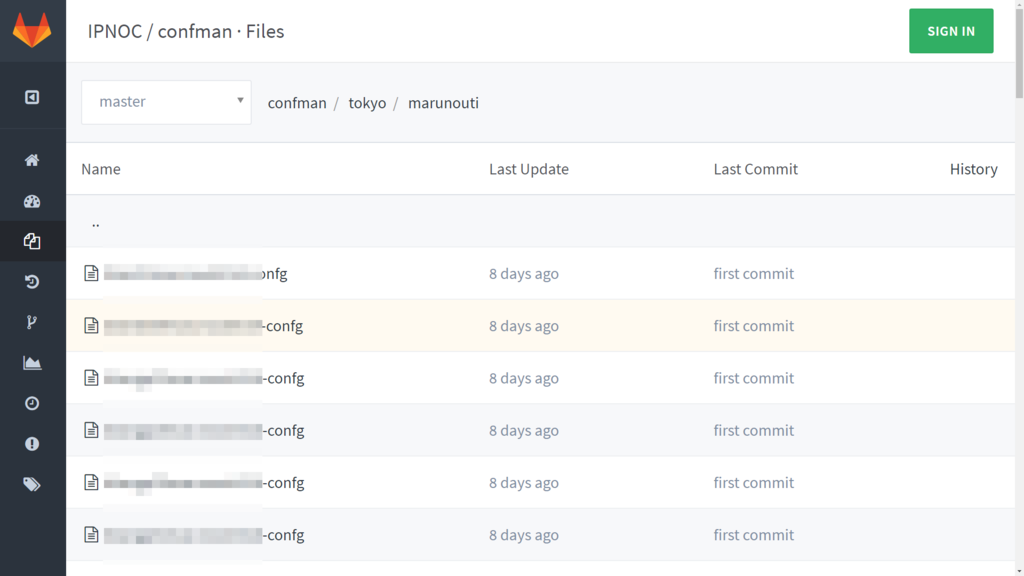Collapse the sidebar with the toggle icon

(32, 97)
